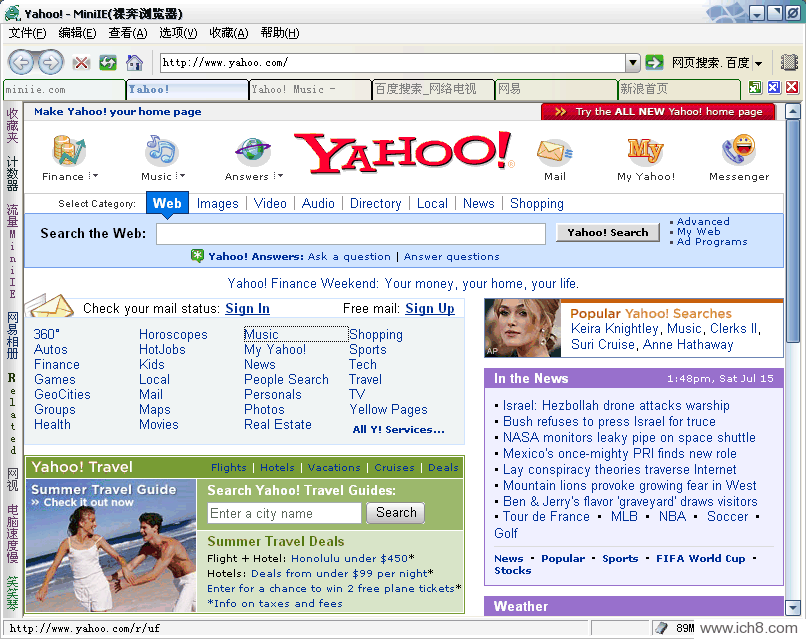Open Yahoo Answers globe icon
This screenshot has width=806, height=639.
tap(252, 151)
